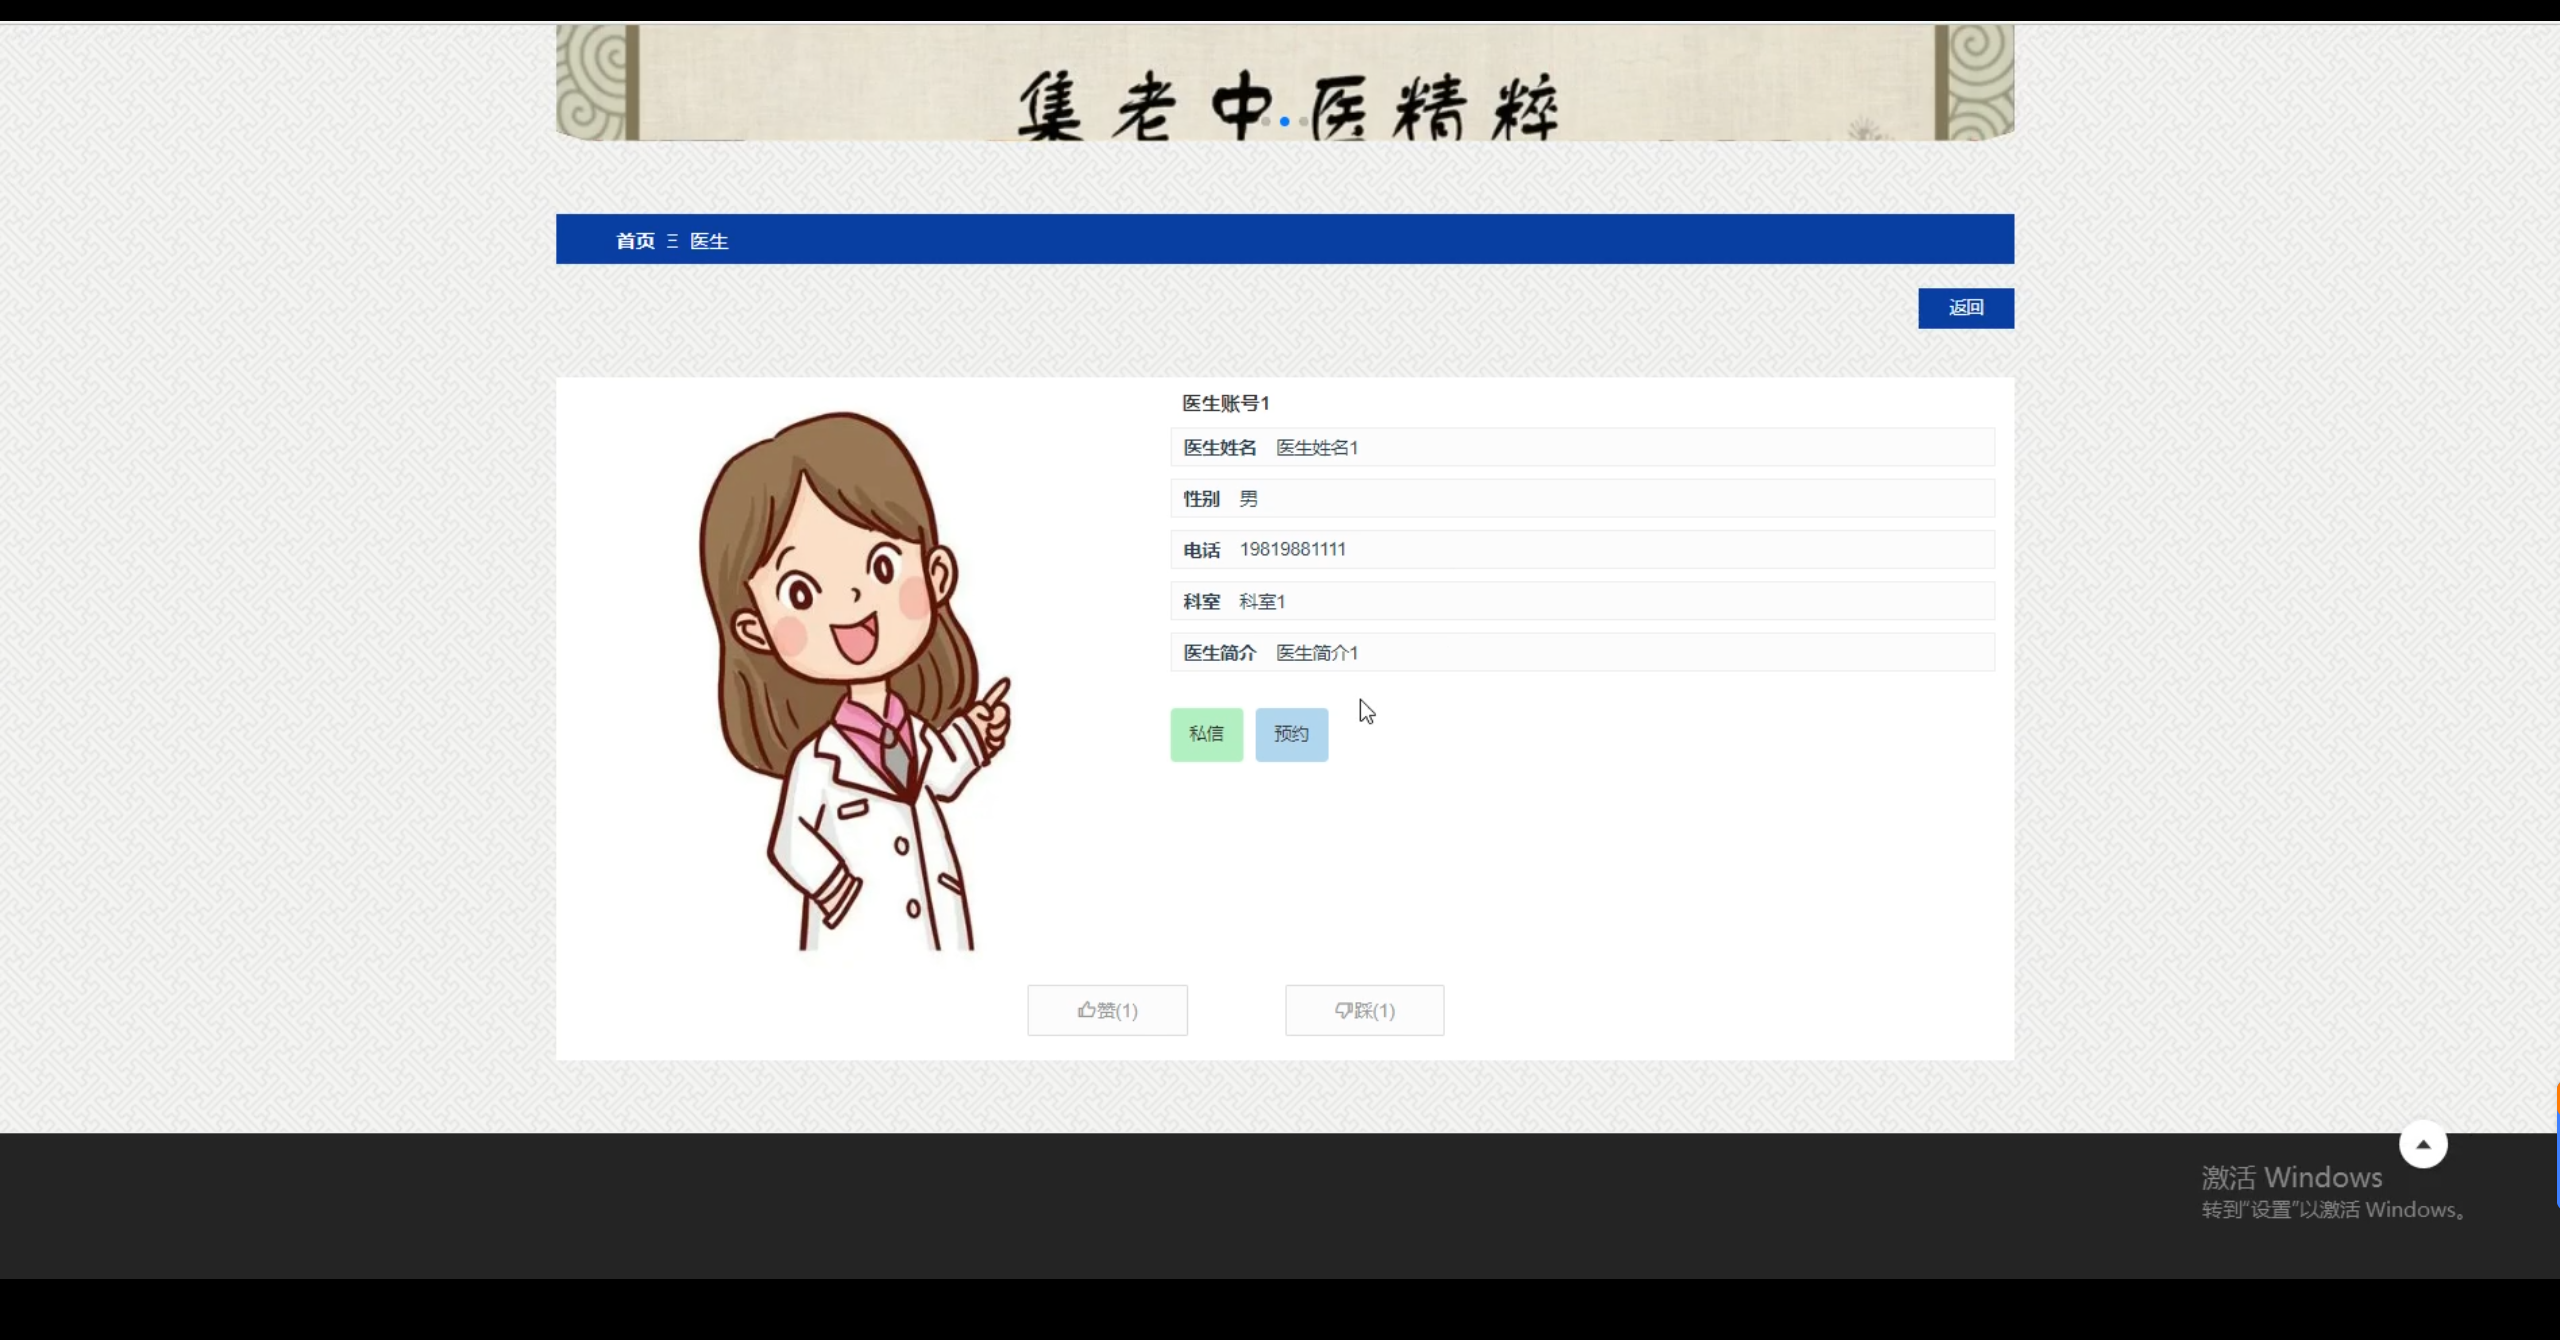Open 私信 private message button

pos(1206,734)
